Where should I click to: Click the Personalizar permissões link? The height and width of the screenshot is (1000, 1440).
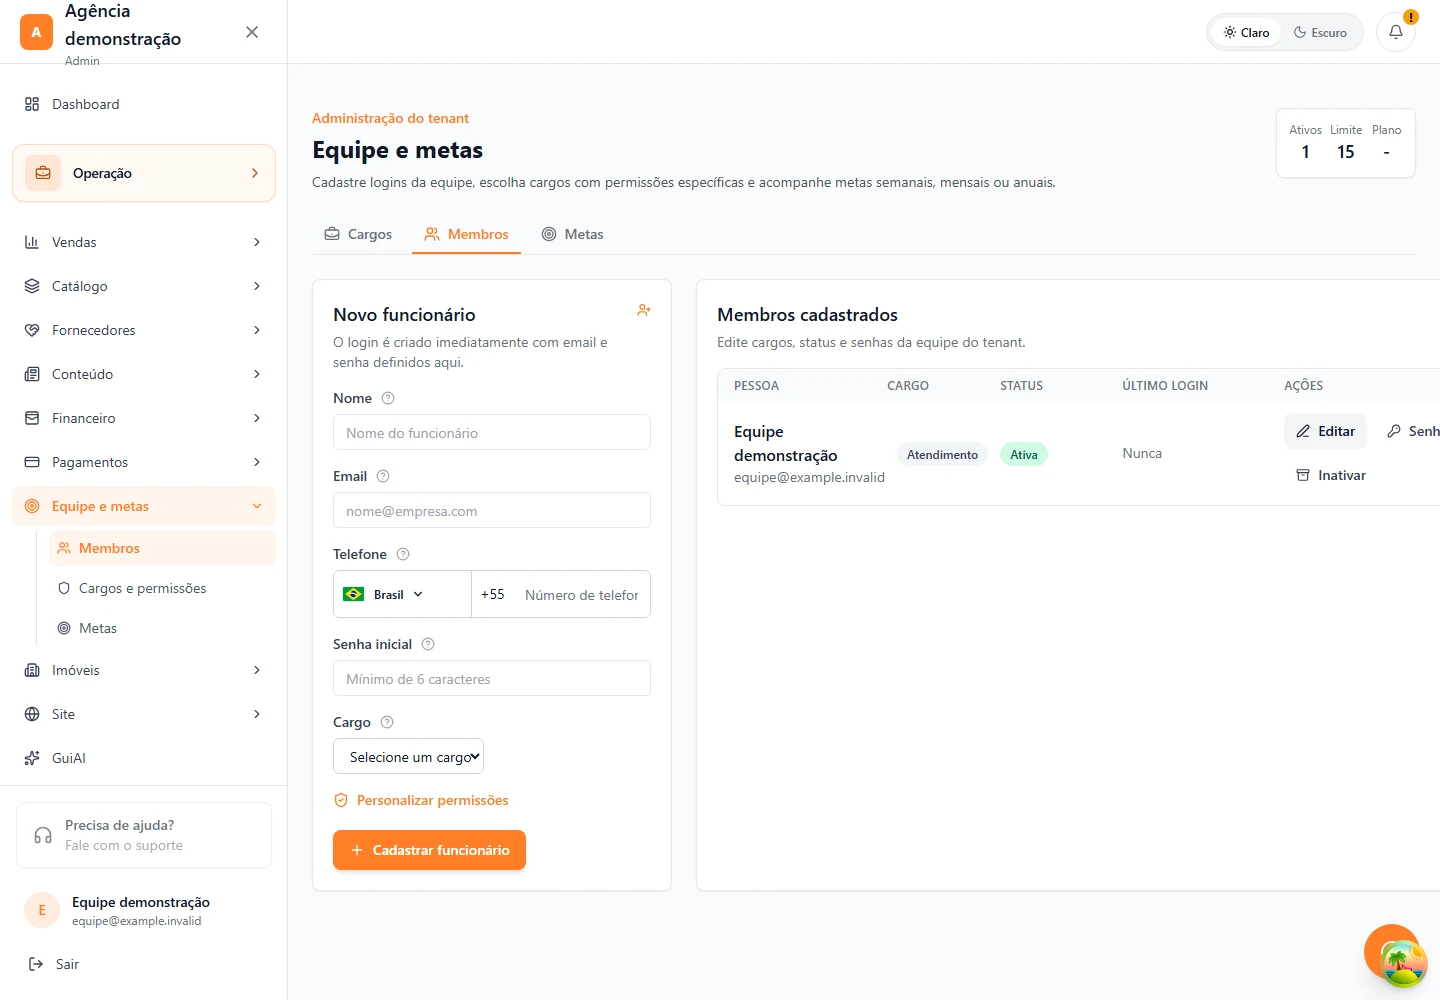[x=421, y=800]
